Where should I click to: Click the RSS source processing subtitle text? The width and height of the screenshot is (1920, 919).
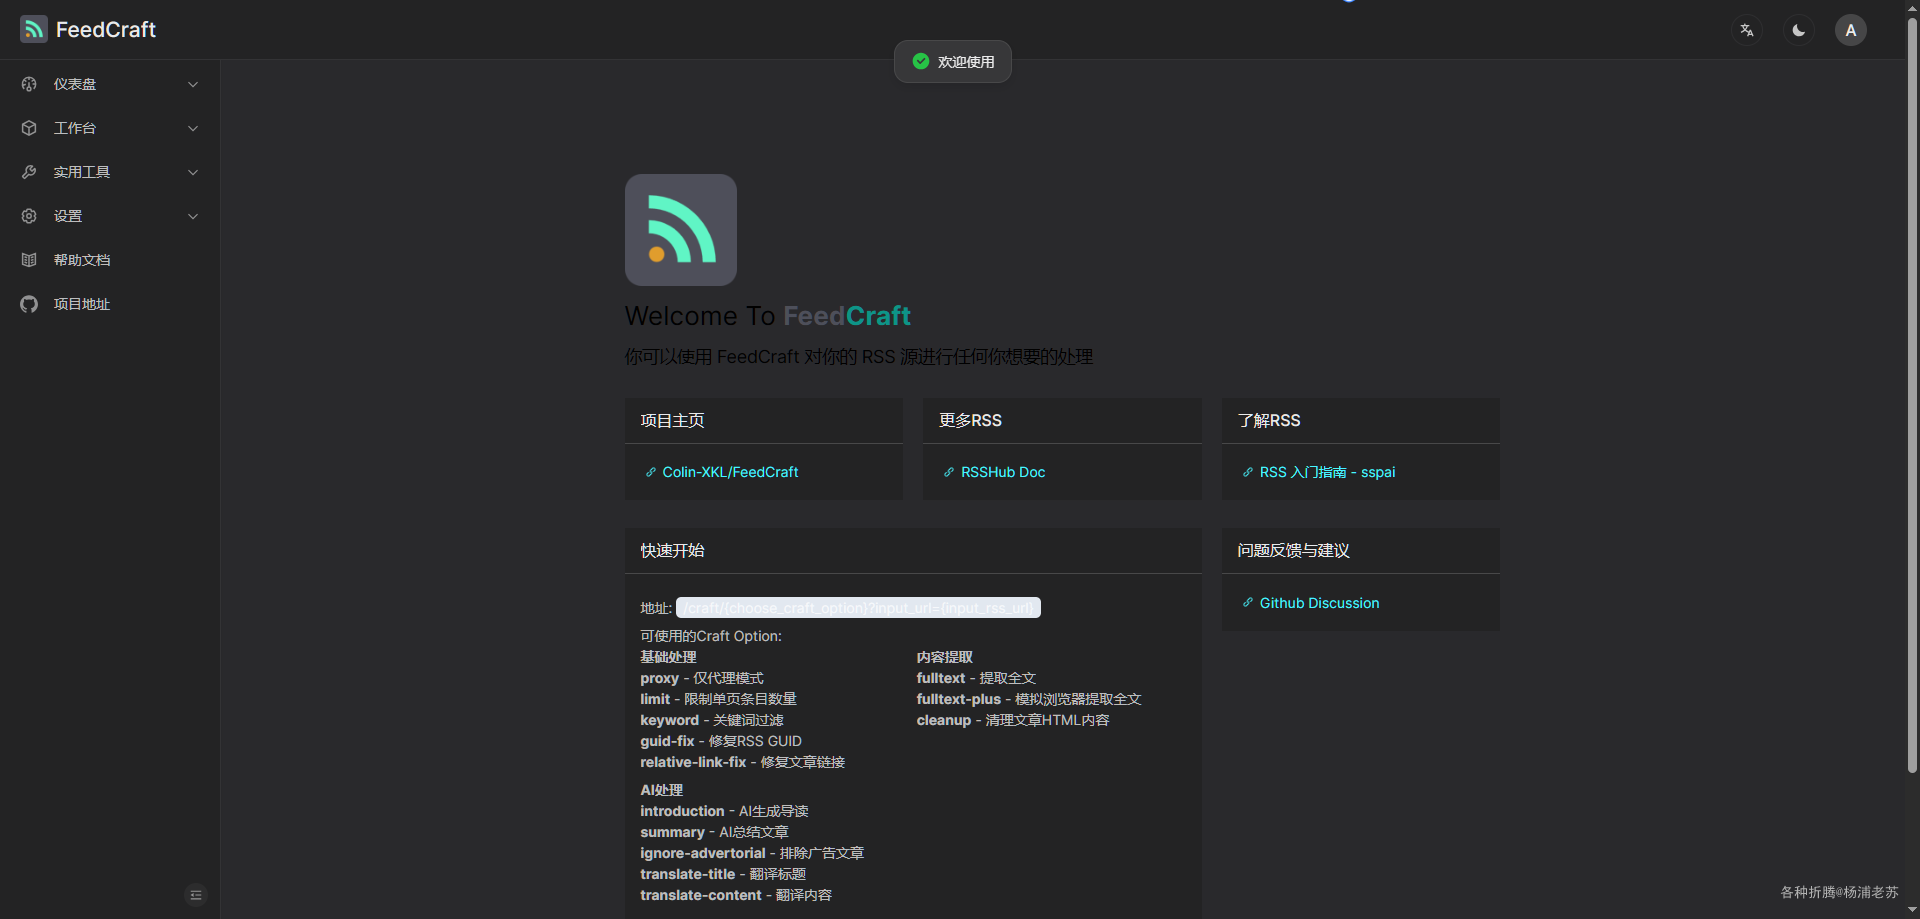(x=859, y=357)
